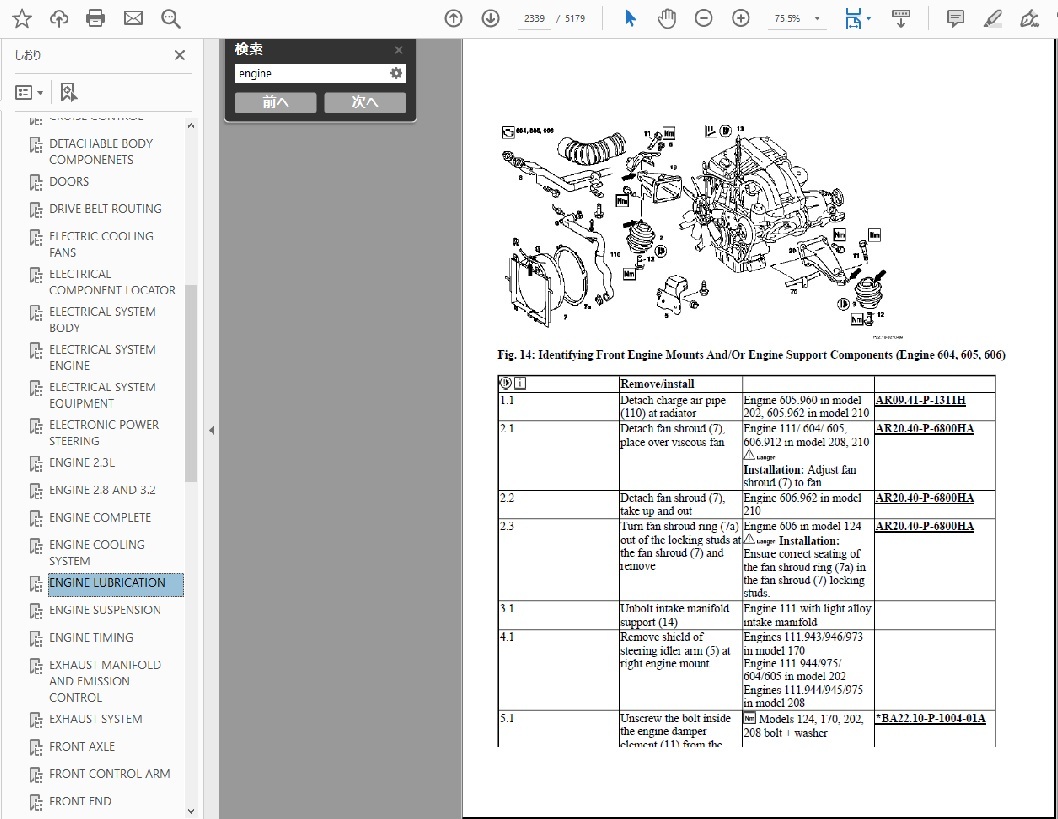The image size is (1058, 819).
Task: Go to the next page
Action: pyautogui.click(x=491, y=18)
